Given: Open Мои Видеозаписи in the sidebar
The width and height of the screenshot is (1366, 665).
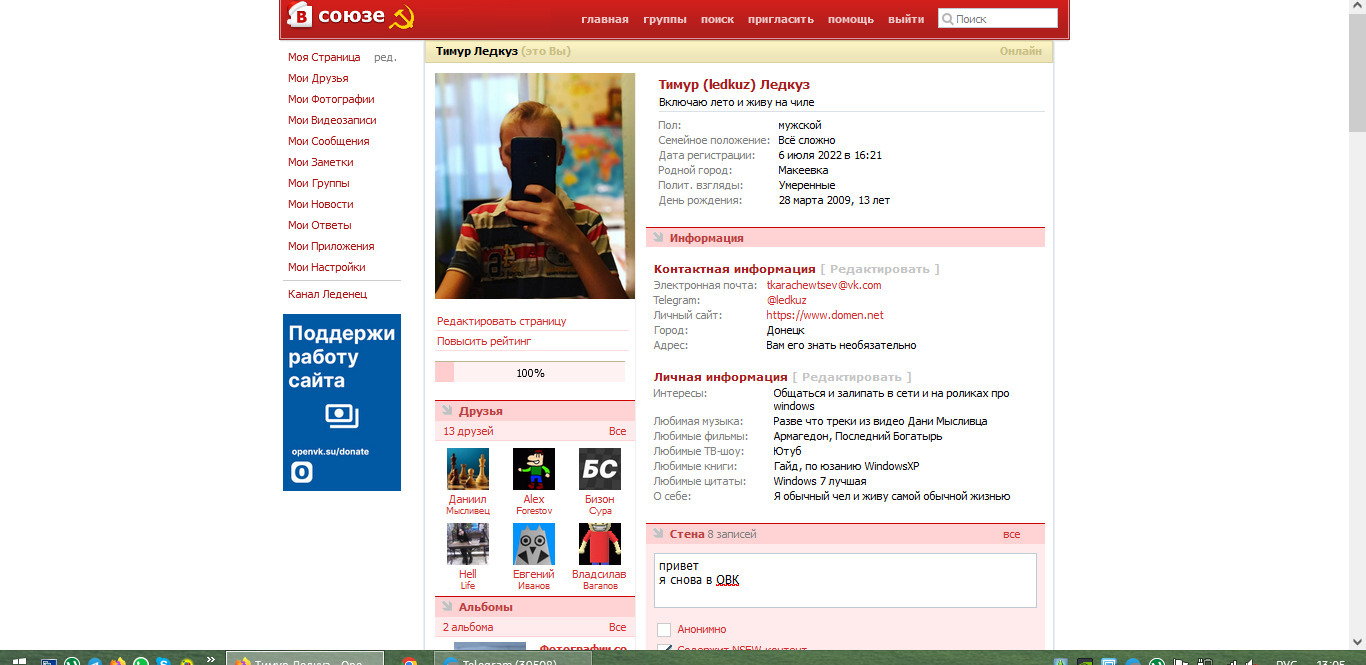Looking at the screenshot, I should tap(332, 120).
